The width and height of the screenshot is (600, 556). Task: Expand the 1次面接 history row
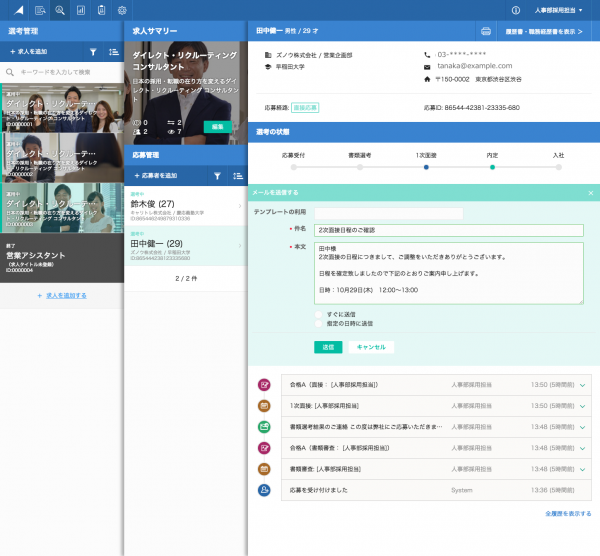coord(582,406)
